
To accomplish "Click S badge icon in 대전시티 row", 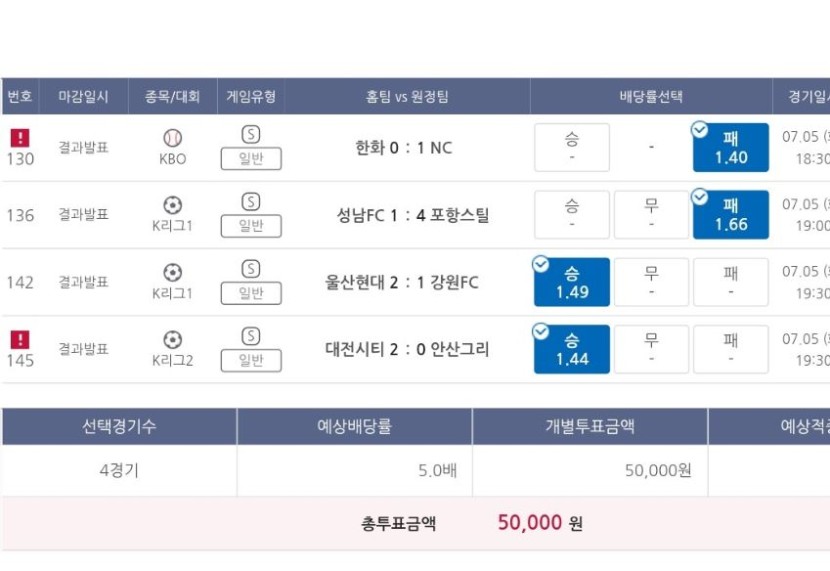I will point(251,336).
